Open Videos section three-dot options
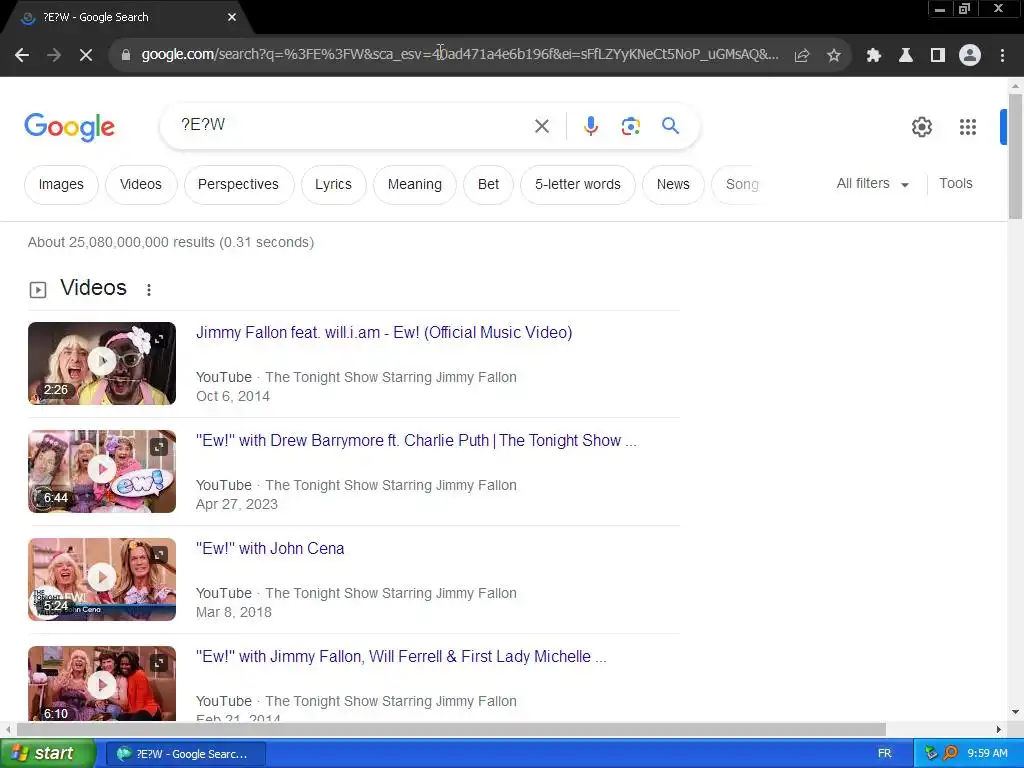This screenshot has height=768, width=1024. click(x=149, y=289)
